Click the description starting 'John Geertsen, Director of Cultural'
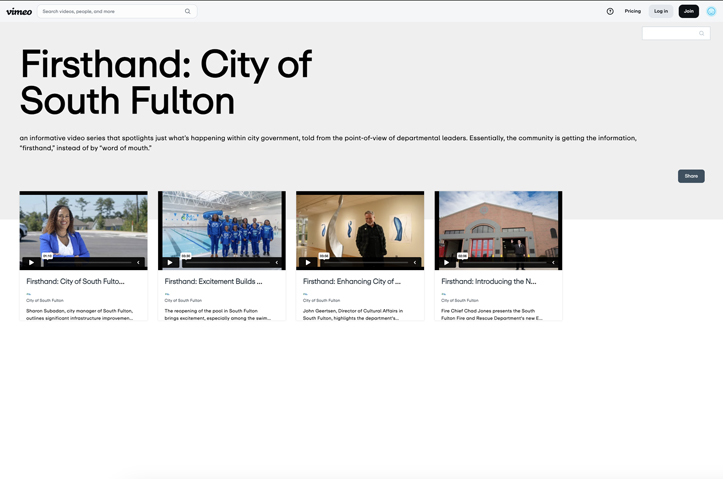The height and width of the screenshot is (479, 723). (353, 314)
